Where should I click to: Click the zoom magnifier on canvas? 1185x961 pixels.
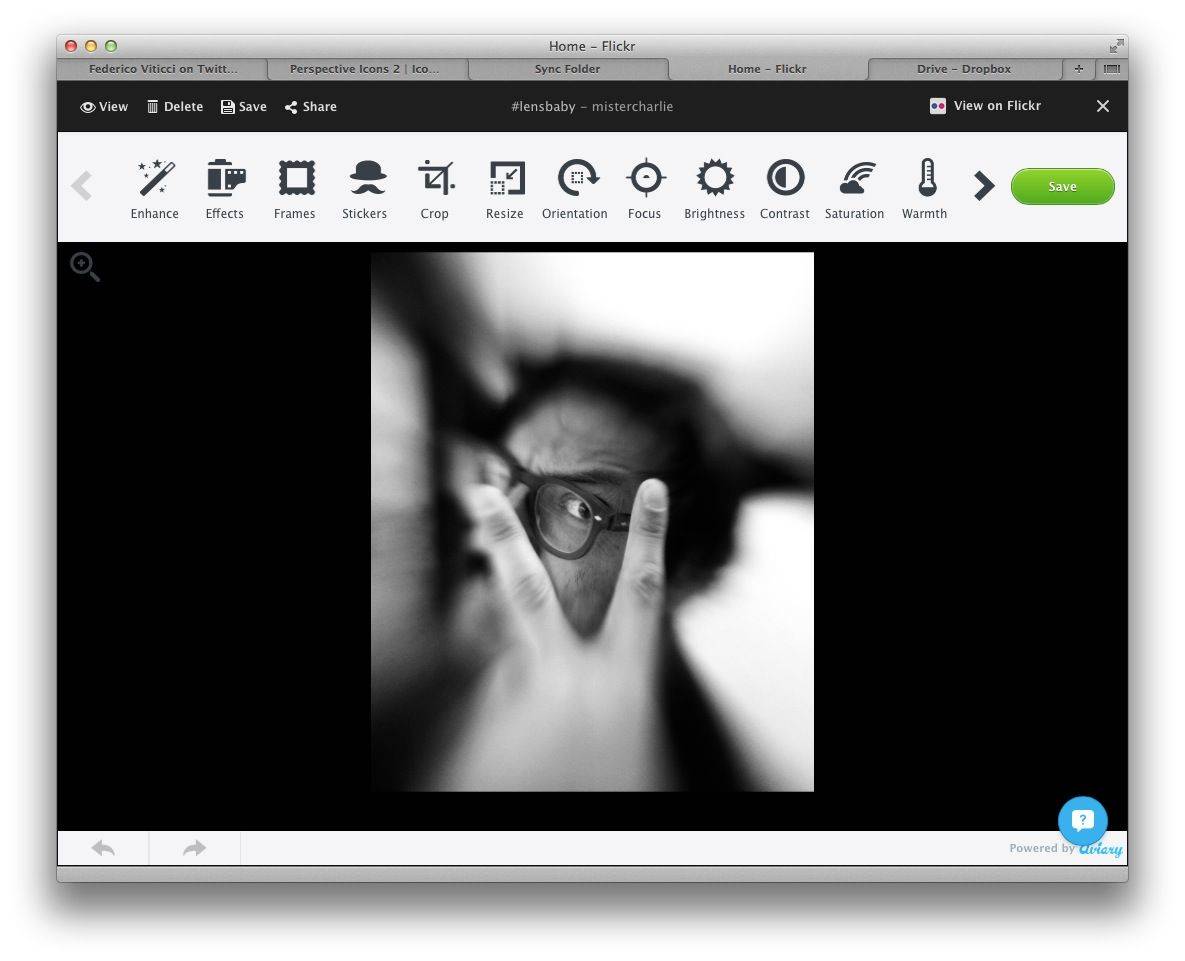[85, 267]
